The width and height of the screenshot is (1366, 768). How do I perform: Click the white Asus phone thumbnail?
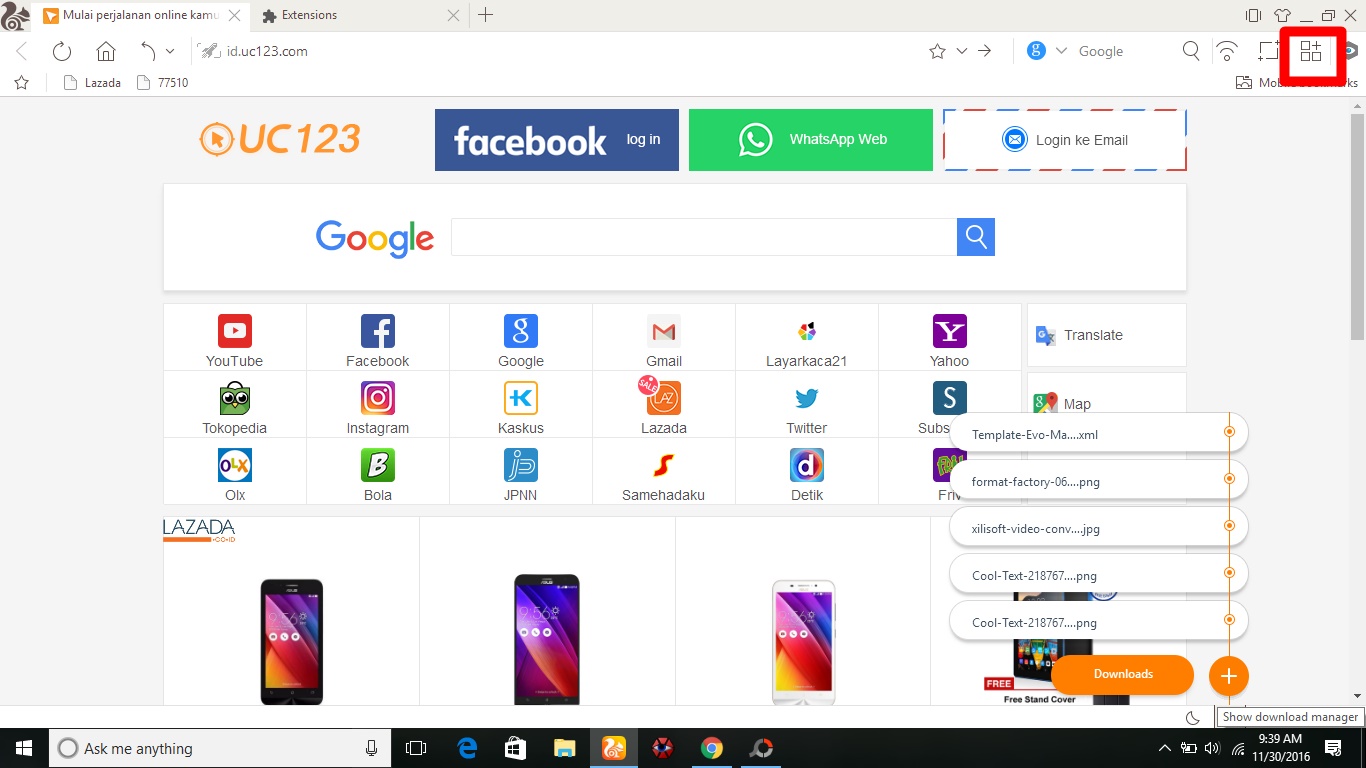pyautogui.click(x=803, y=642)
